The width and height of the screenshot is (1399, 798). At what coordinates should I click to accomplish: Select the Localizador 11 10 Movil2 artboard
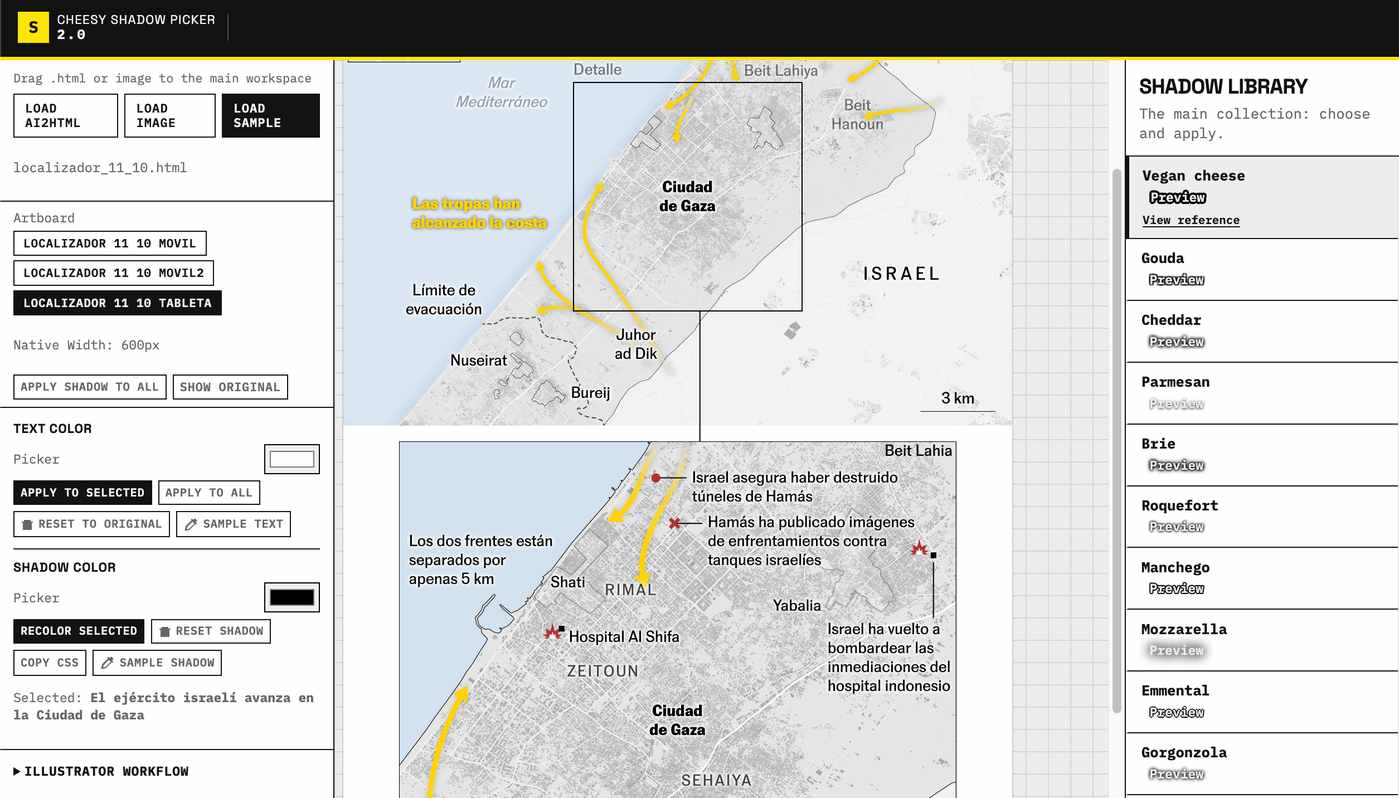pos(114,273)
